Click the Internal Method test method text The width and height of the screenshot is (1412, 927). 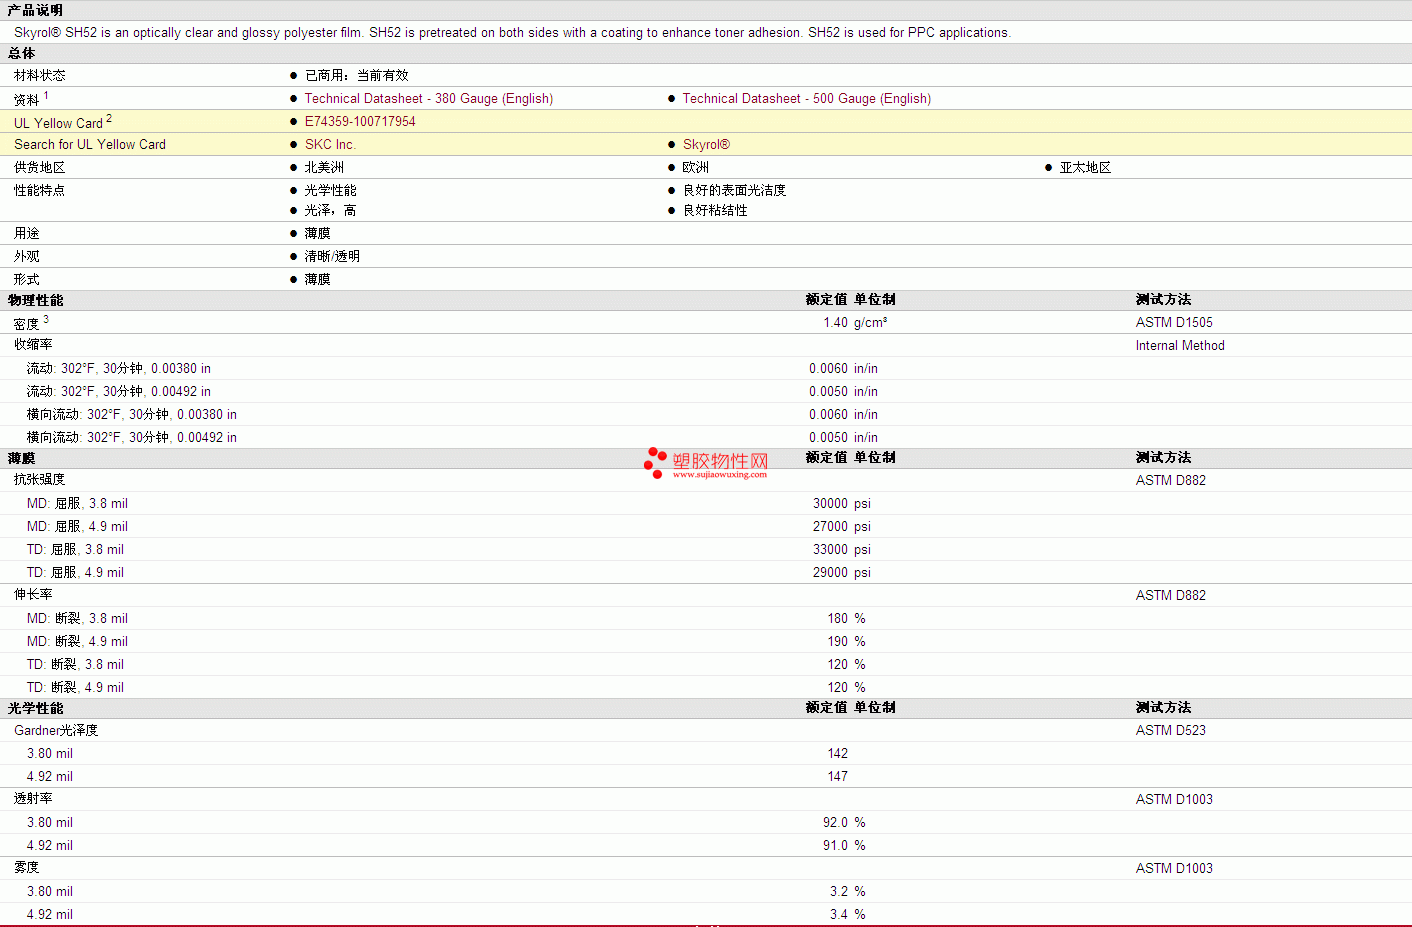(x=1180, y=345)
